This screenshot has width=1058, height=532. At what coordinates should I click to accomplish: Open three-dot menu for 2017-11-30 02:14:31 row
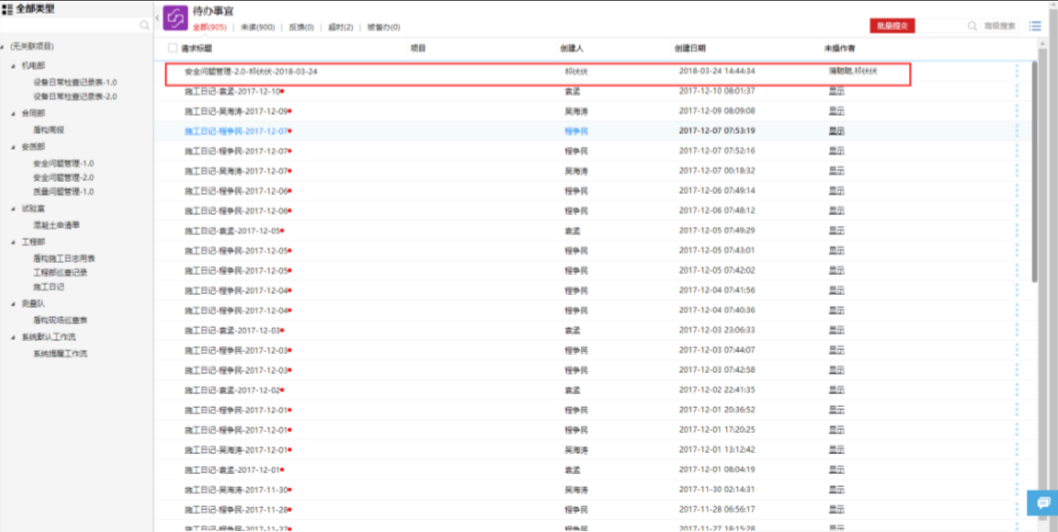point(1017,489)
